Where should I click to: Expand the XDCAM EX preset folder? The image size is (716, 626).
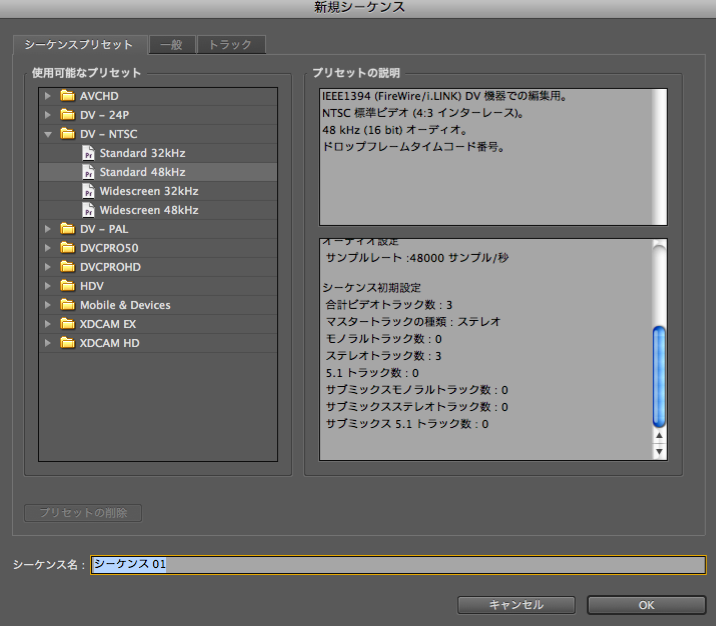click(x=47, y=324)
